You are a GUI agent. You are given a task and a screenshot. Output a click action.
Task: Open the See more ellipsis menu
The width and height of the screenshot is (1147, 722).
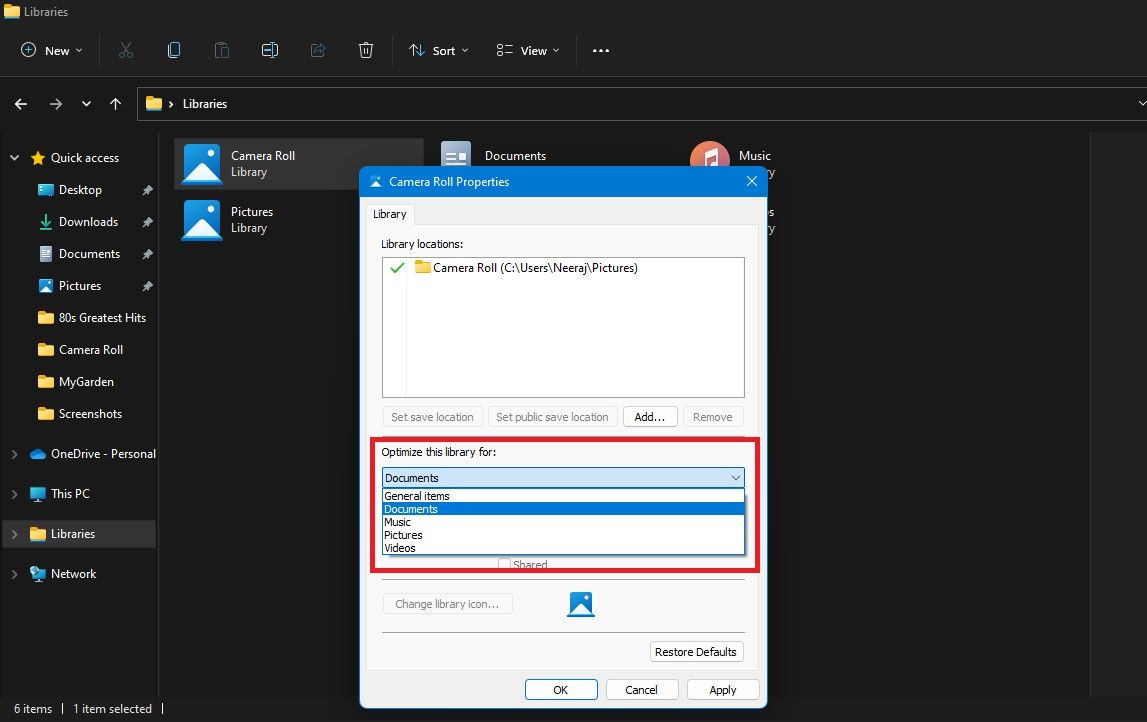pyautogui.click(x=600, y=50)
